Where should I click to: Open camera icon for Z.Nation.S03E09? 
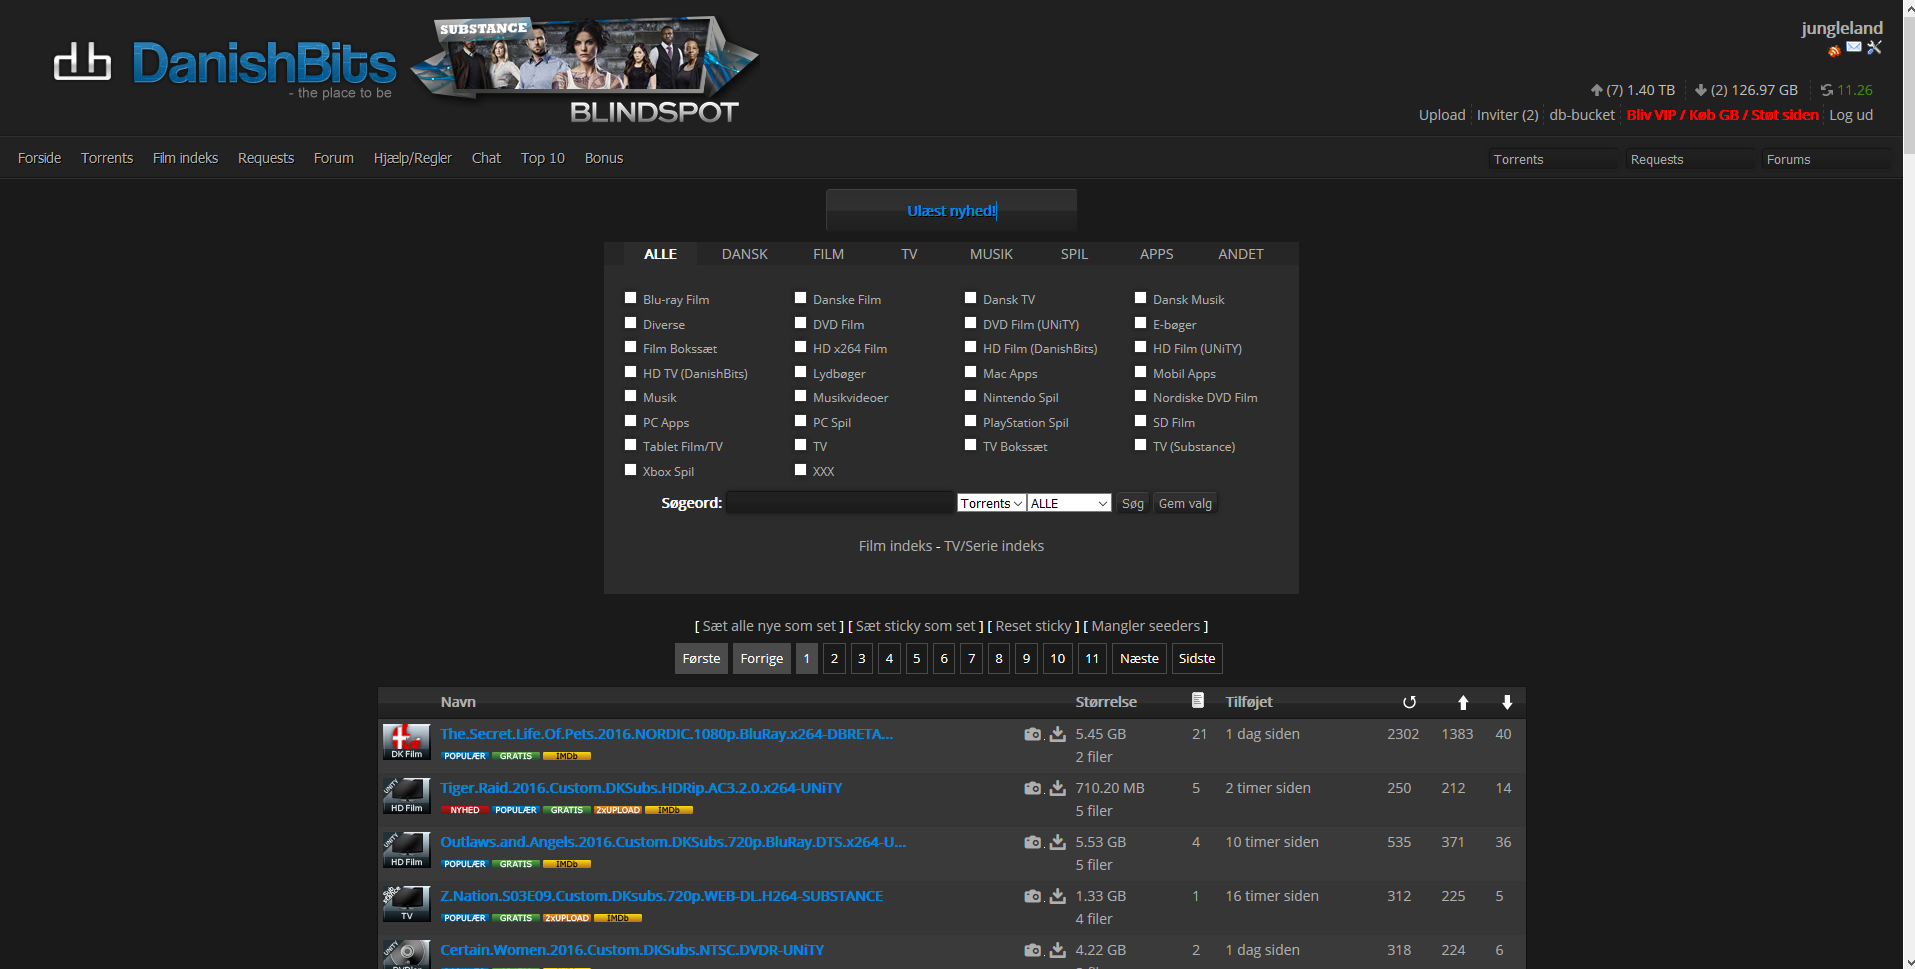[x=1033, y=896]
